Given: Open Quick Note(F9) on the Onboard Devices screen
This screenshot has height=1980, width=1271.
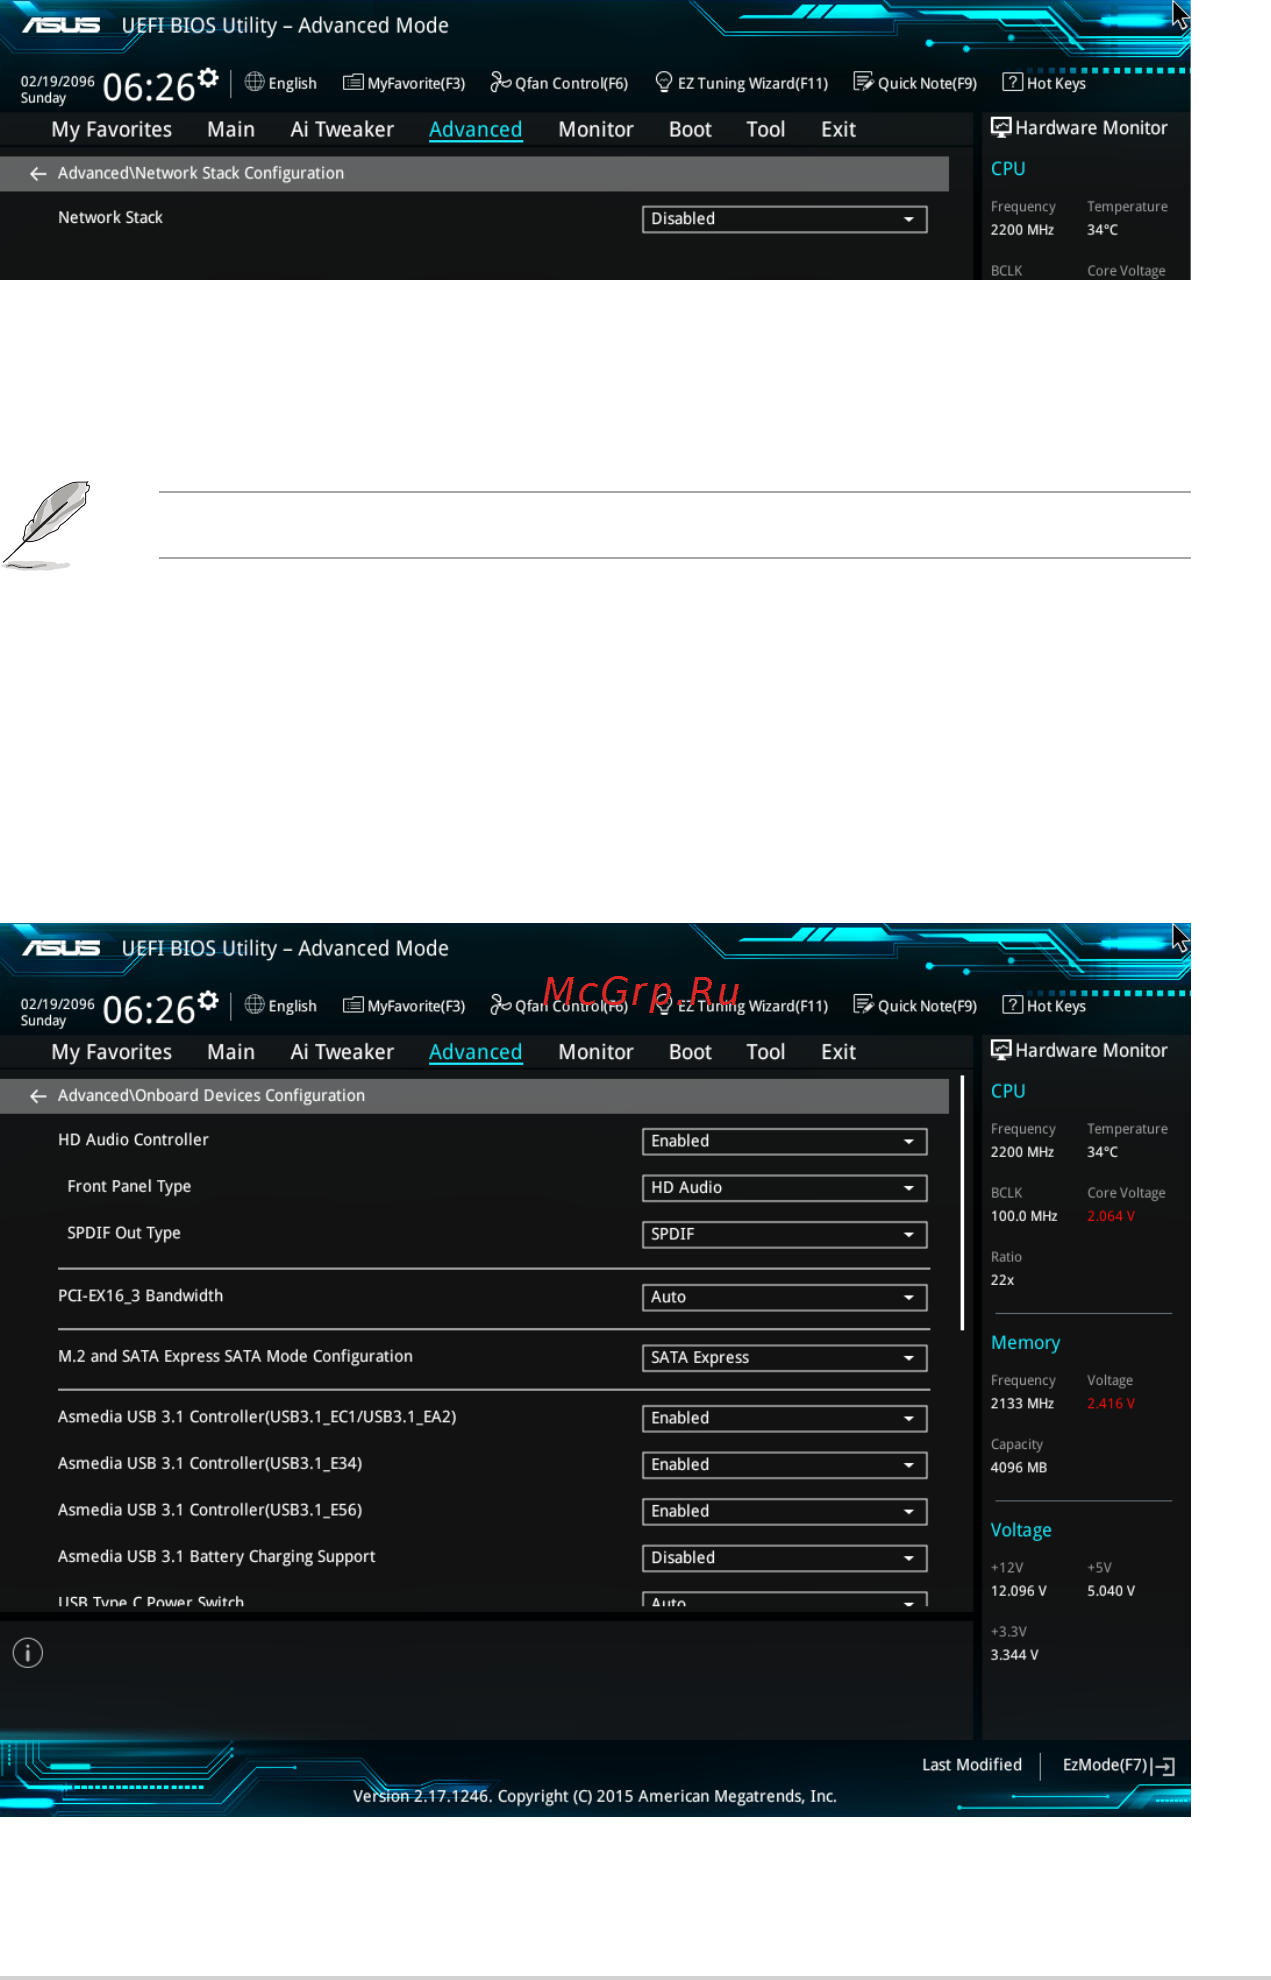Looking at the screenshot, I should click(x=914, y=1006).
